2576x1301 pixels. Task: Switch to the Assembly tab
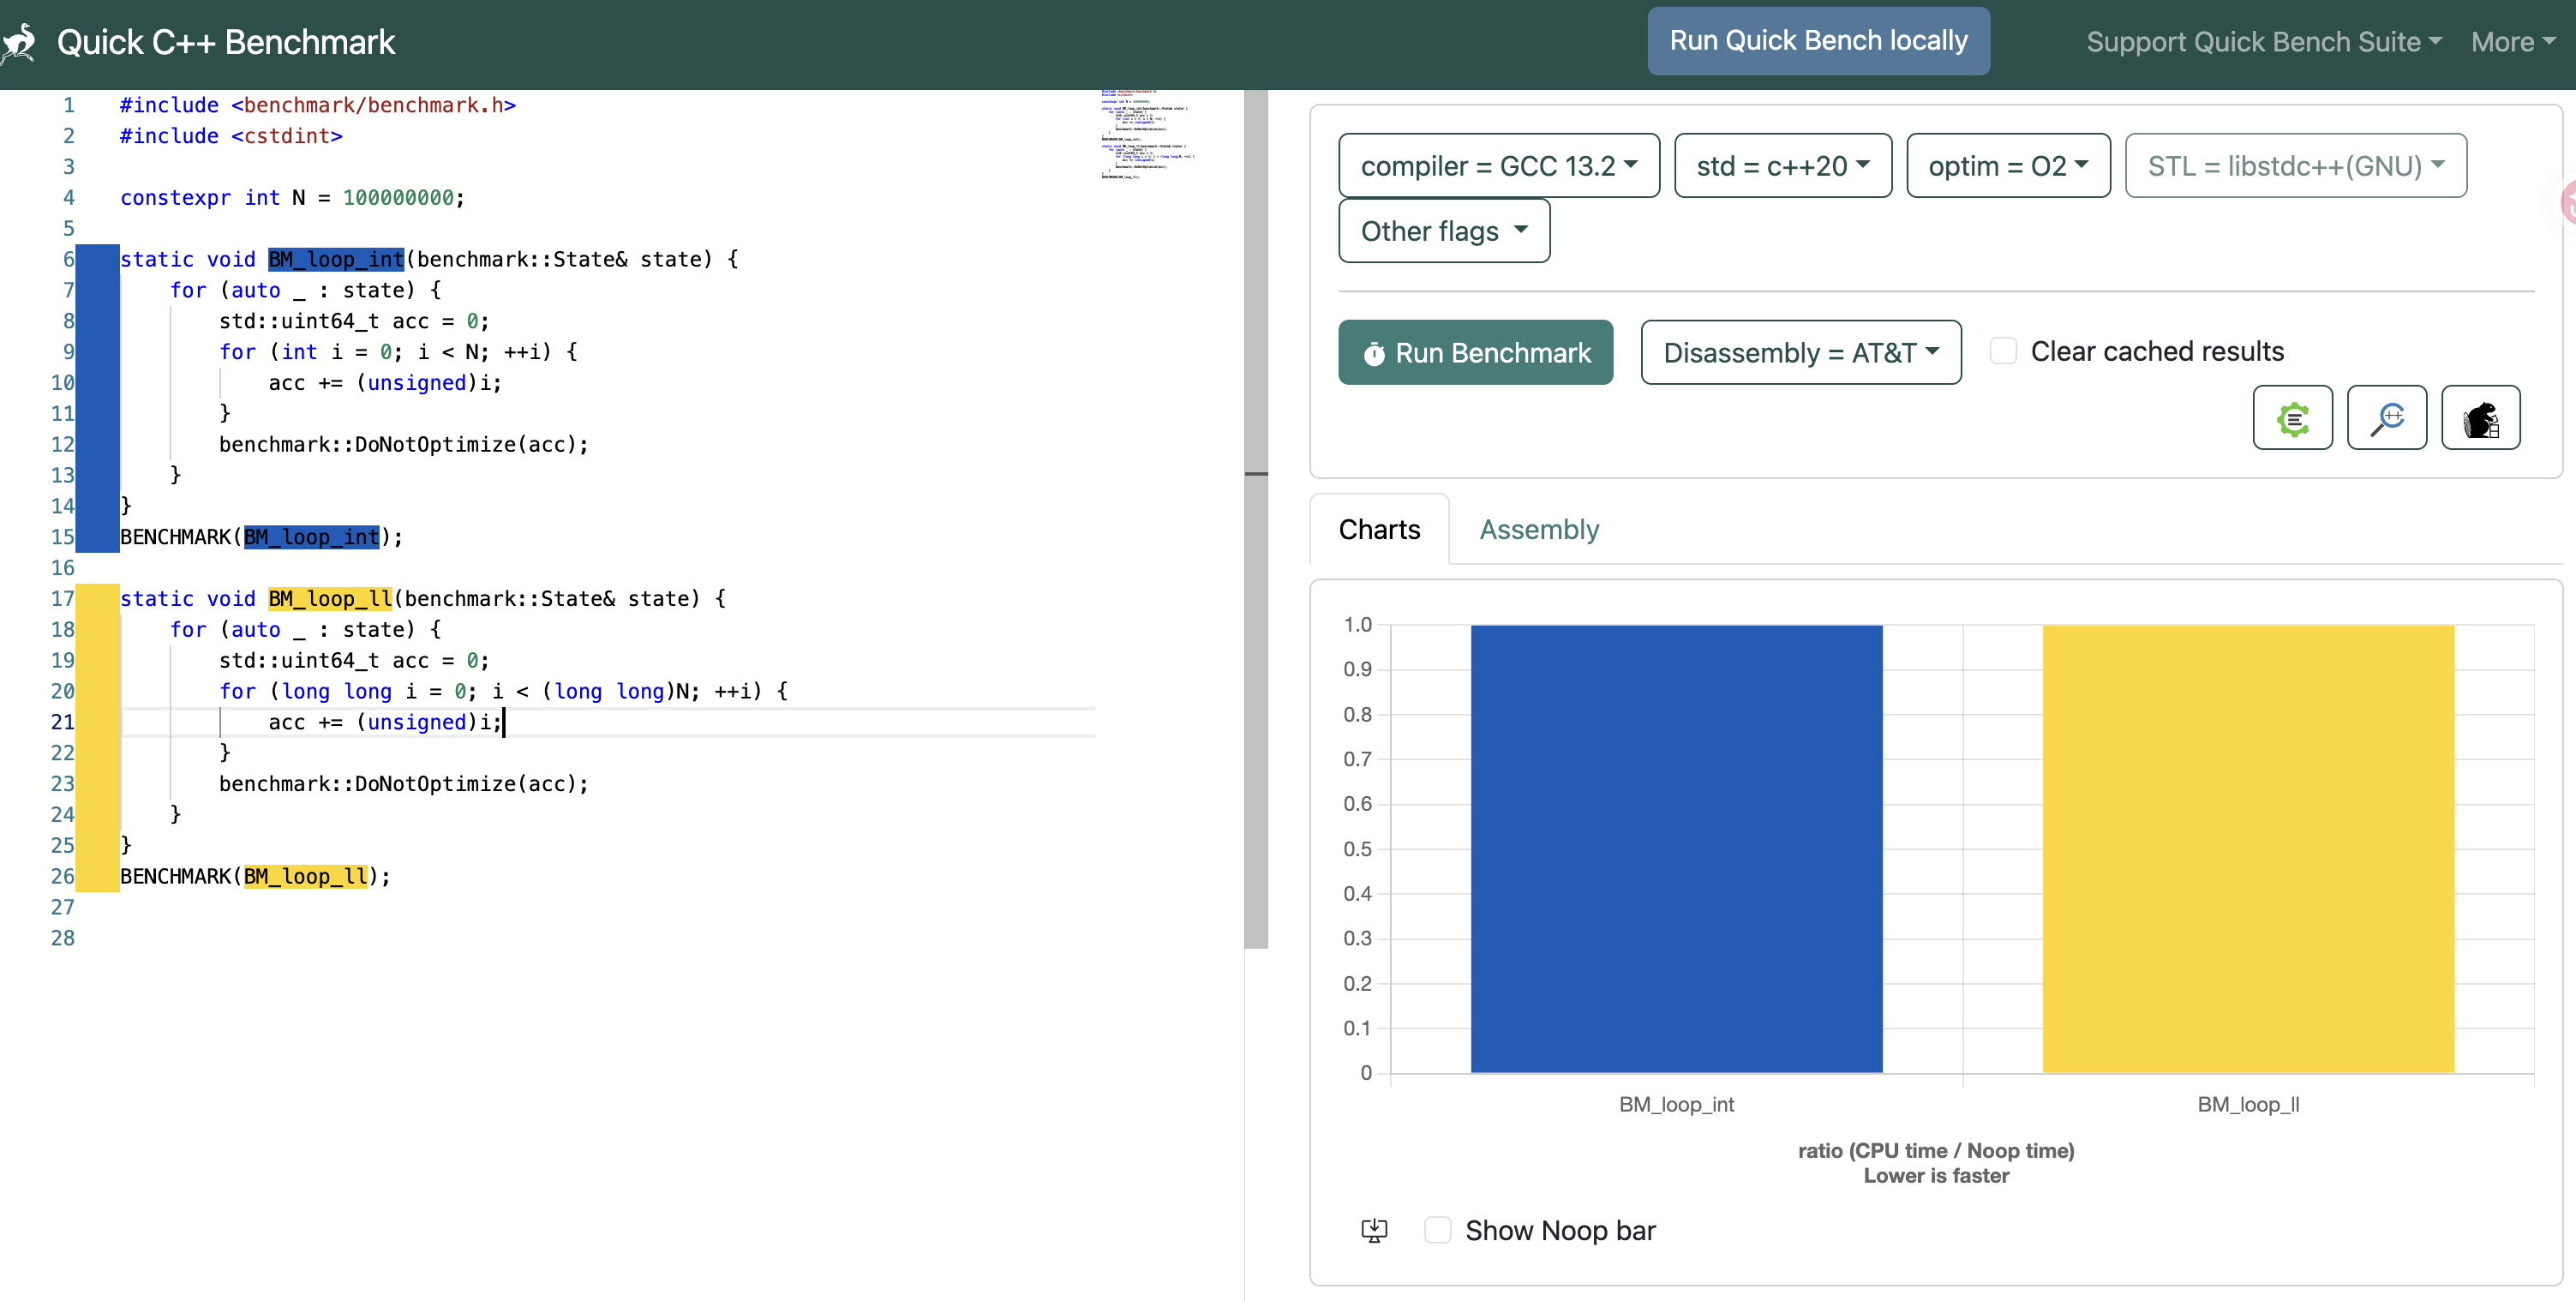[x=1538, y=530]
